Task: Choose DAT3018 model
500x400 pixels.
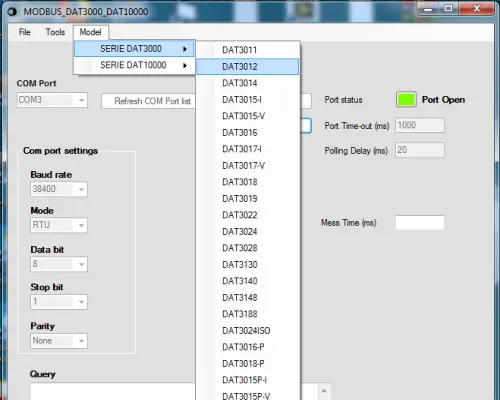Action: coord(248,182)
